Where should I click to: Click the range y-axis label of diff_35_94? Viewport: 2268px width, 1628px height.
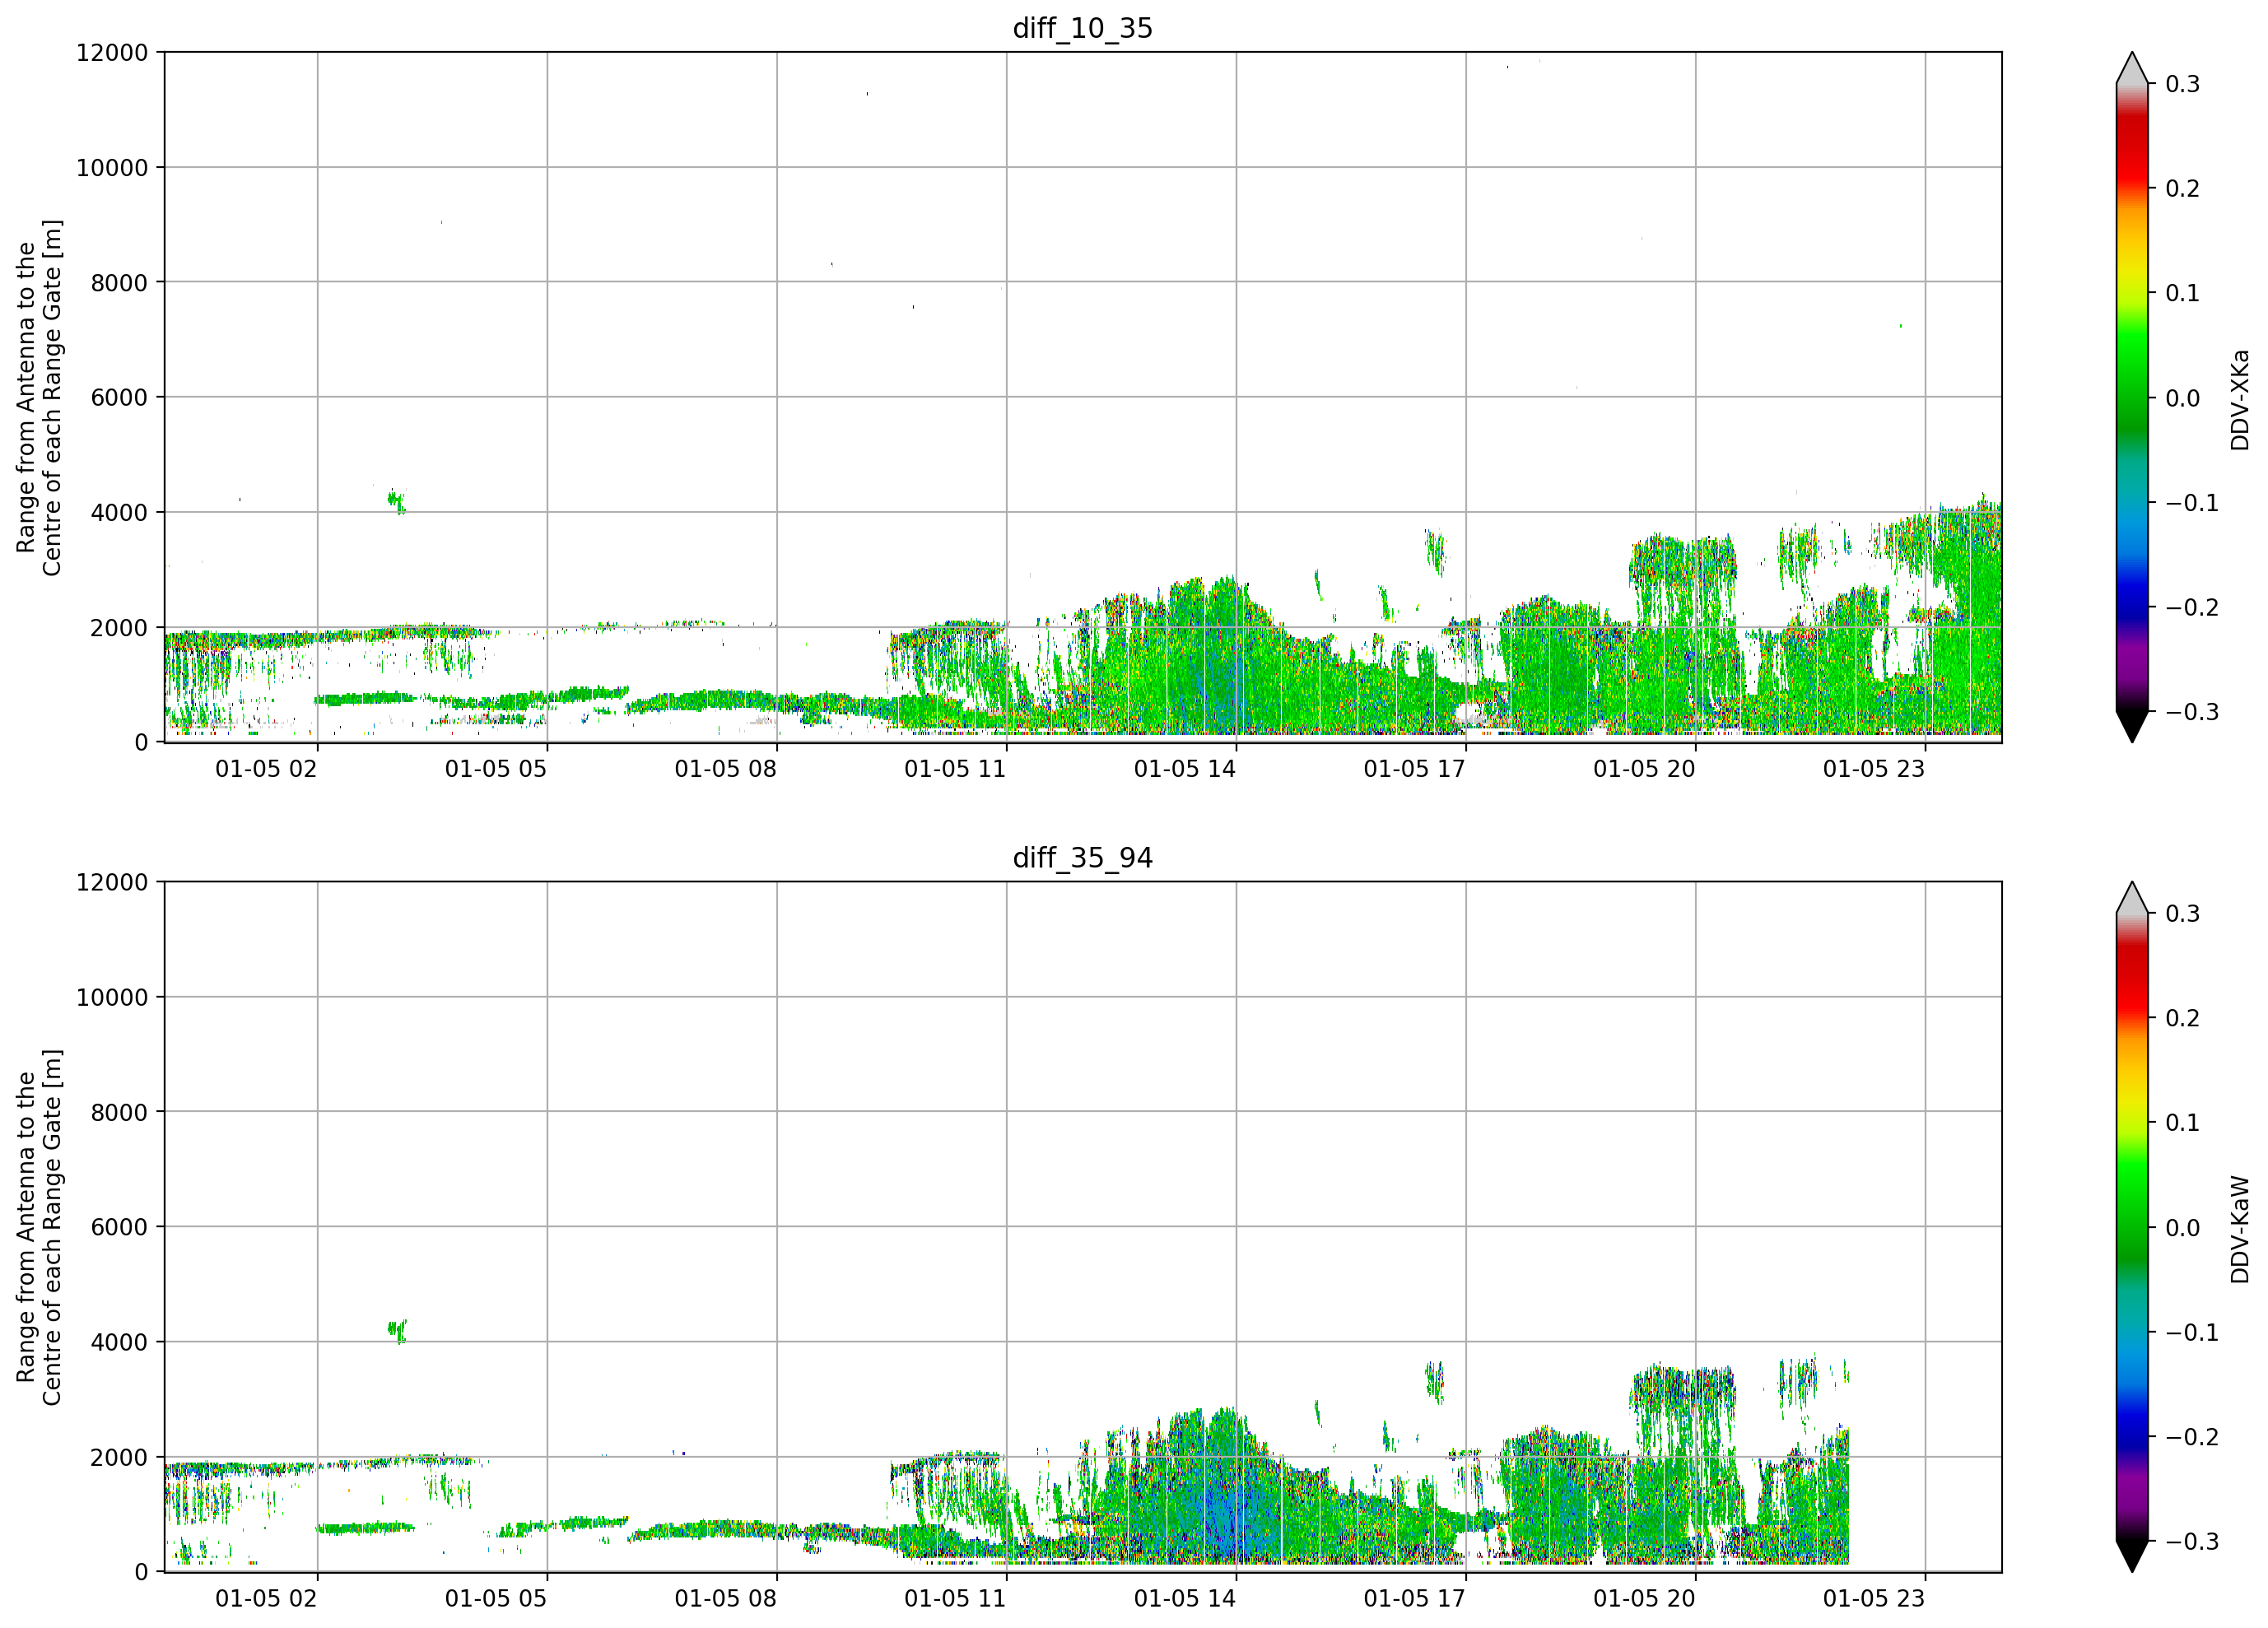pyautogui.click(x=39, y=1228)
